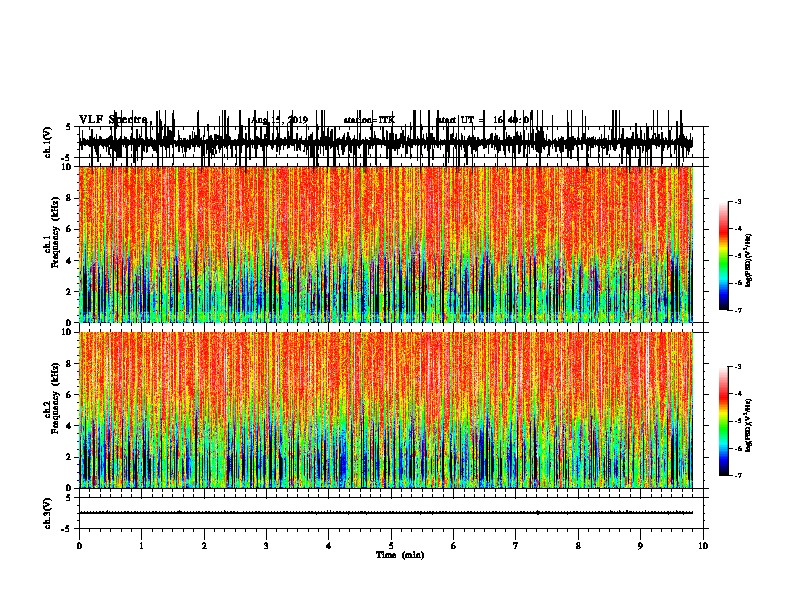Click the ch.1 color bar log(PSD) label
This screenshot has width=792, height=612.
[748, 260]
